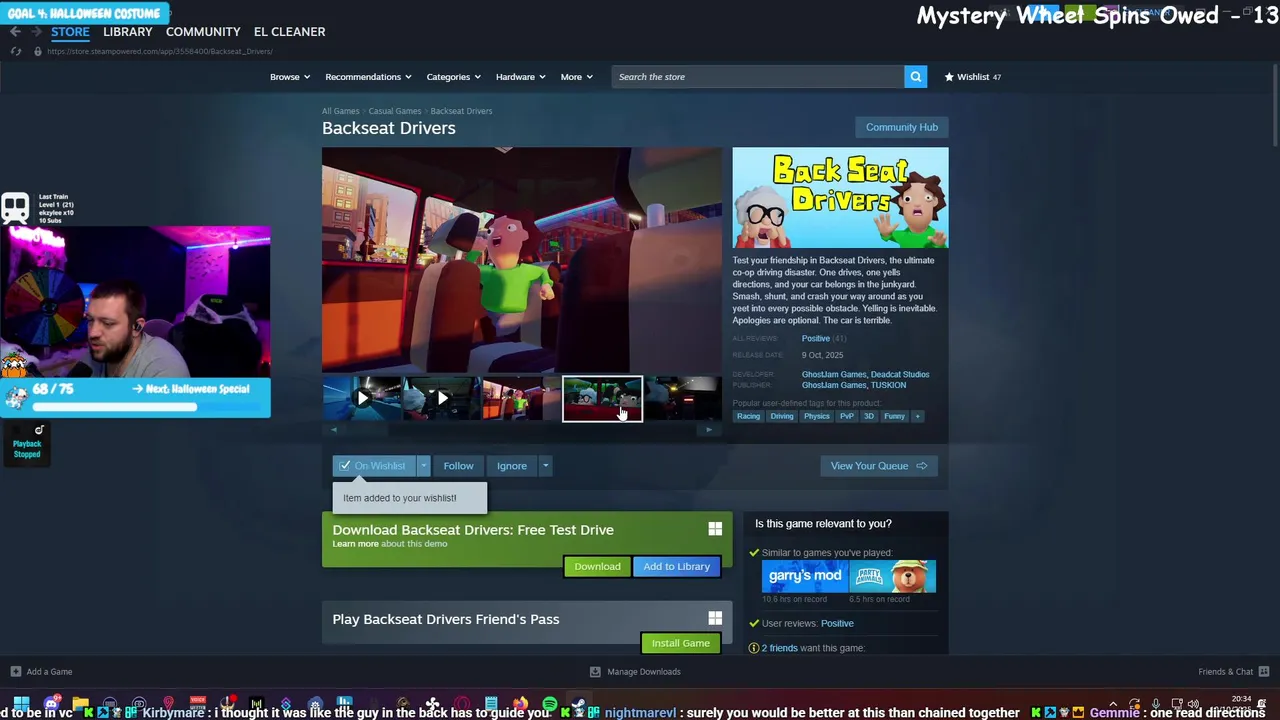Viewport: 1280px width, 720px height.
Task: Click Add to Library
Action: pos(676,567)
